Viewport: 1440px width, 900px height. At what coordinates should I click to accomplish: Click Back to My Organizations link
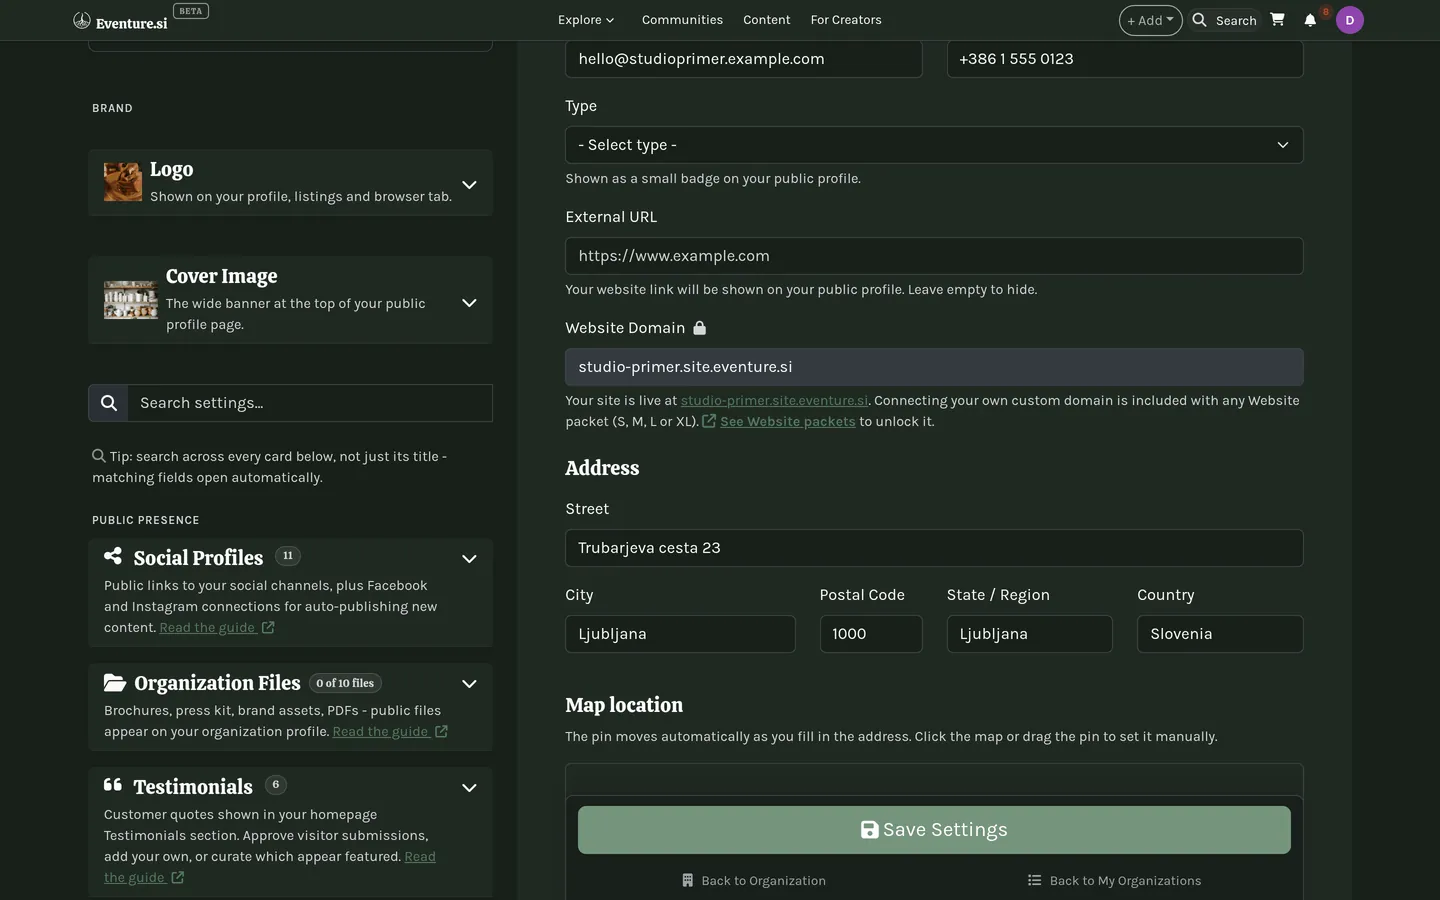[1114, 880]
